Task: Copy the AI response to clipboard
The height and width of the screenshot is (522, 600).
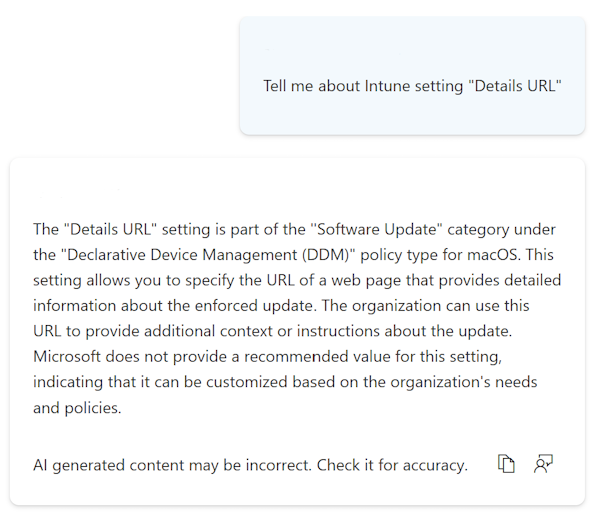Action: click(507, 464)
